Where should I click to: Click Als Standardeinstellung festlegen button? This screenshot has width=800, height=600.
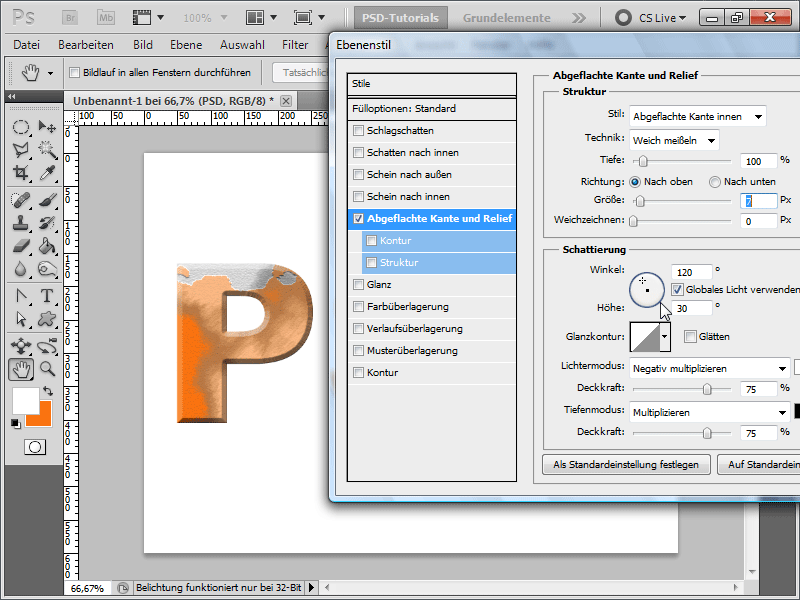tap(626, 465)
